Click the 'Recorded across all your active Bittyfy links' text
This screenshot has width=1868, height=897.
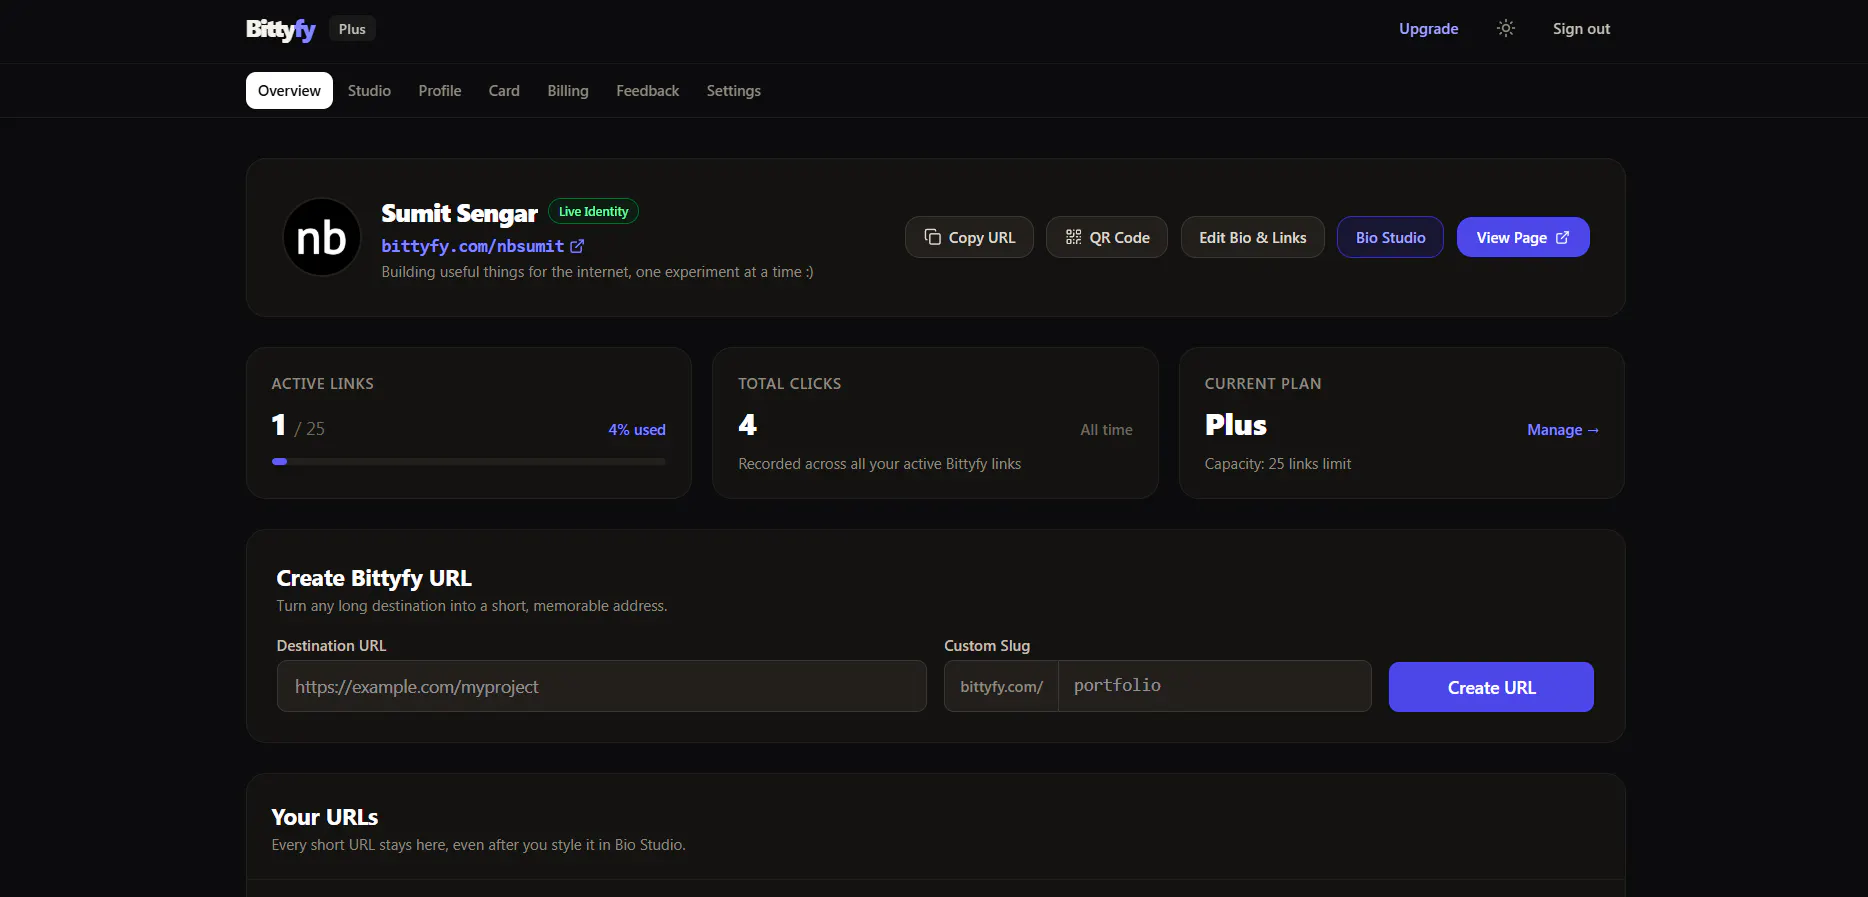point(879,464)
